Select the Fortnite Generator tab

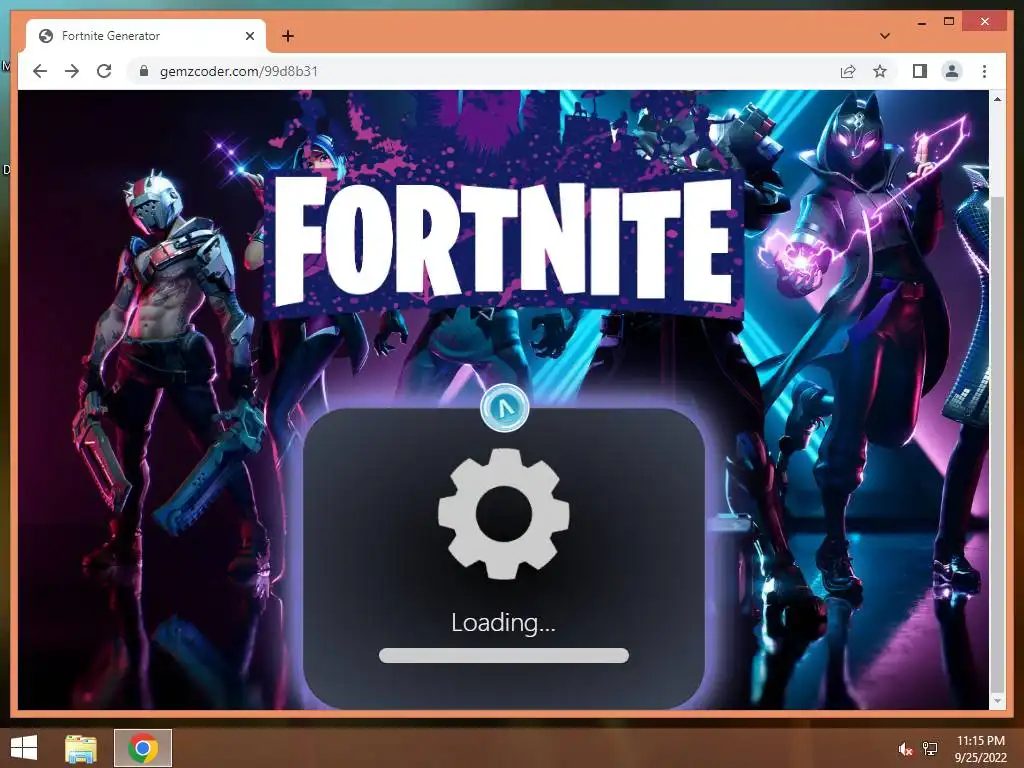pos(146,36)
